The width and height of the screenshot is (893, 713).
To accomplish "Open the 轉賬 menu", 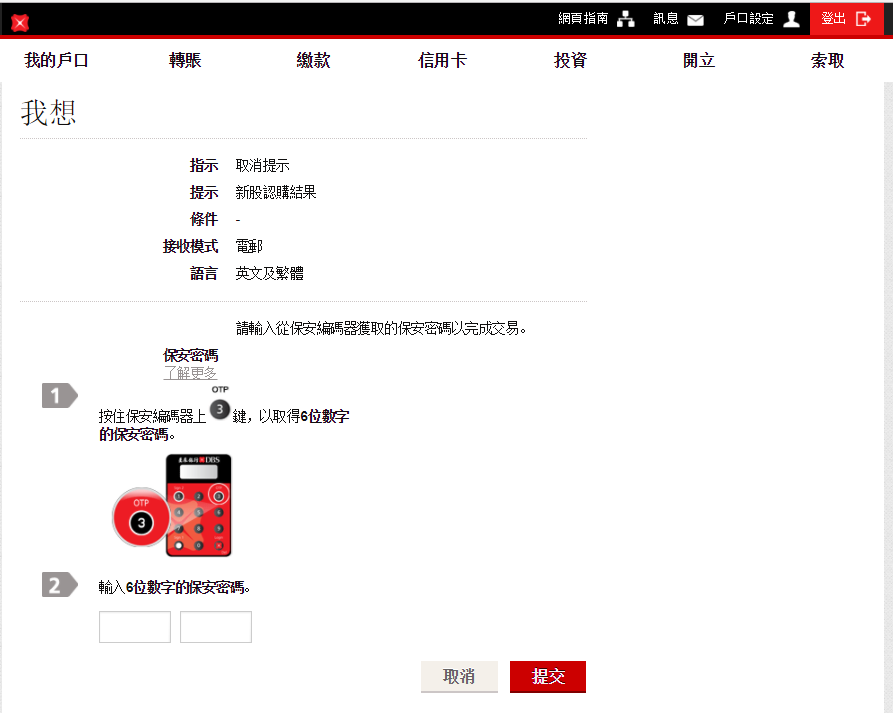I will (x=185, y=61).
